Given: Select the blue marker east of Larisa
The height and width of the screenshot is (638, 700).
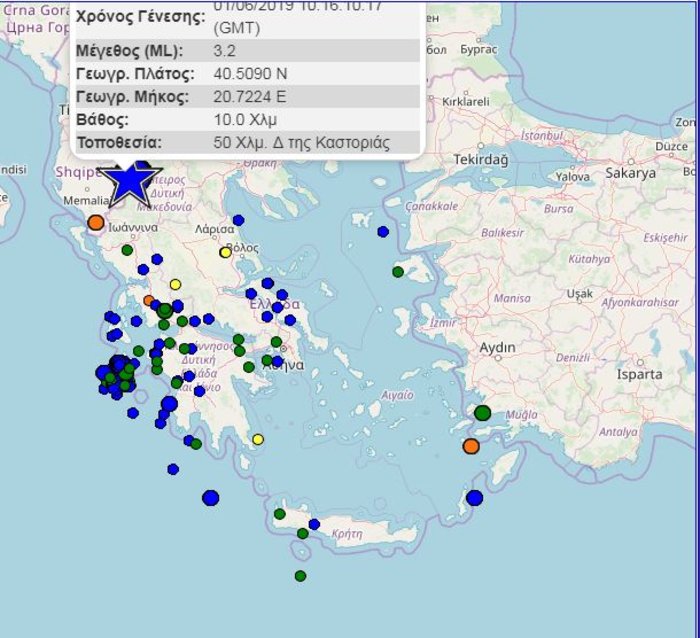Looking at the screenshot, I should tap(238, 220).
